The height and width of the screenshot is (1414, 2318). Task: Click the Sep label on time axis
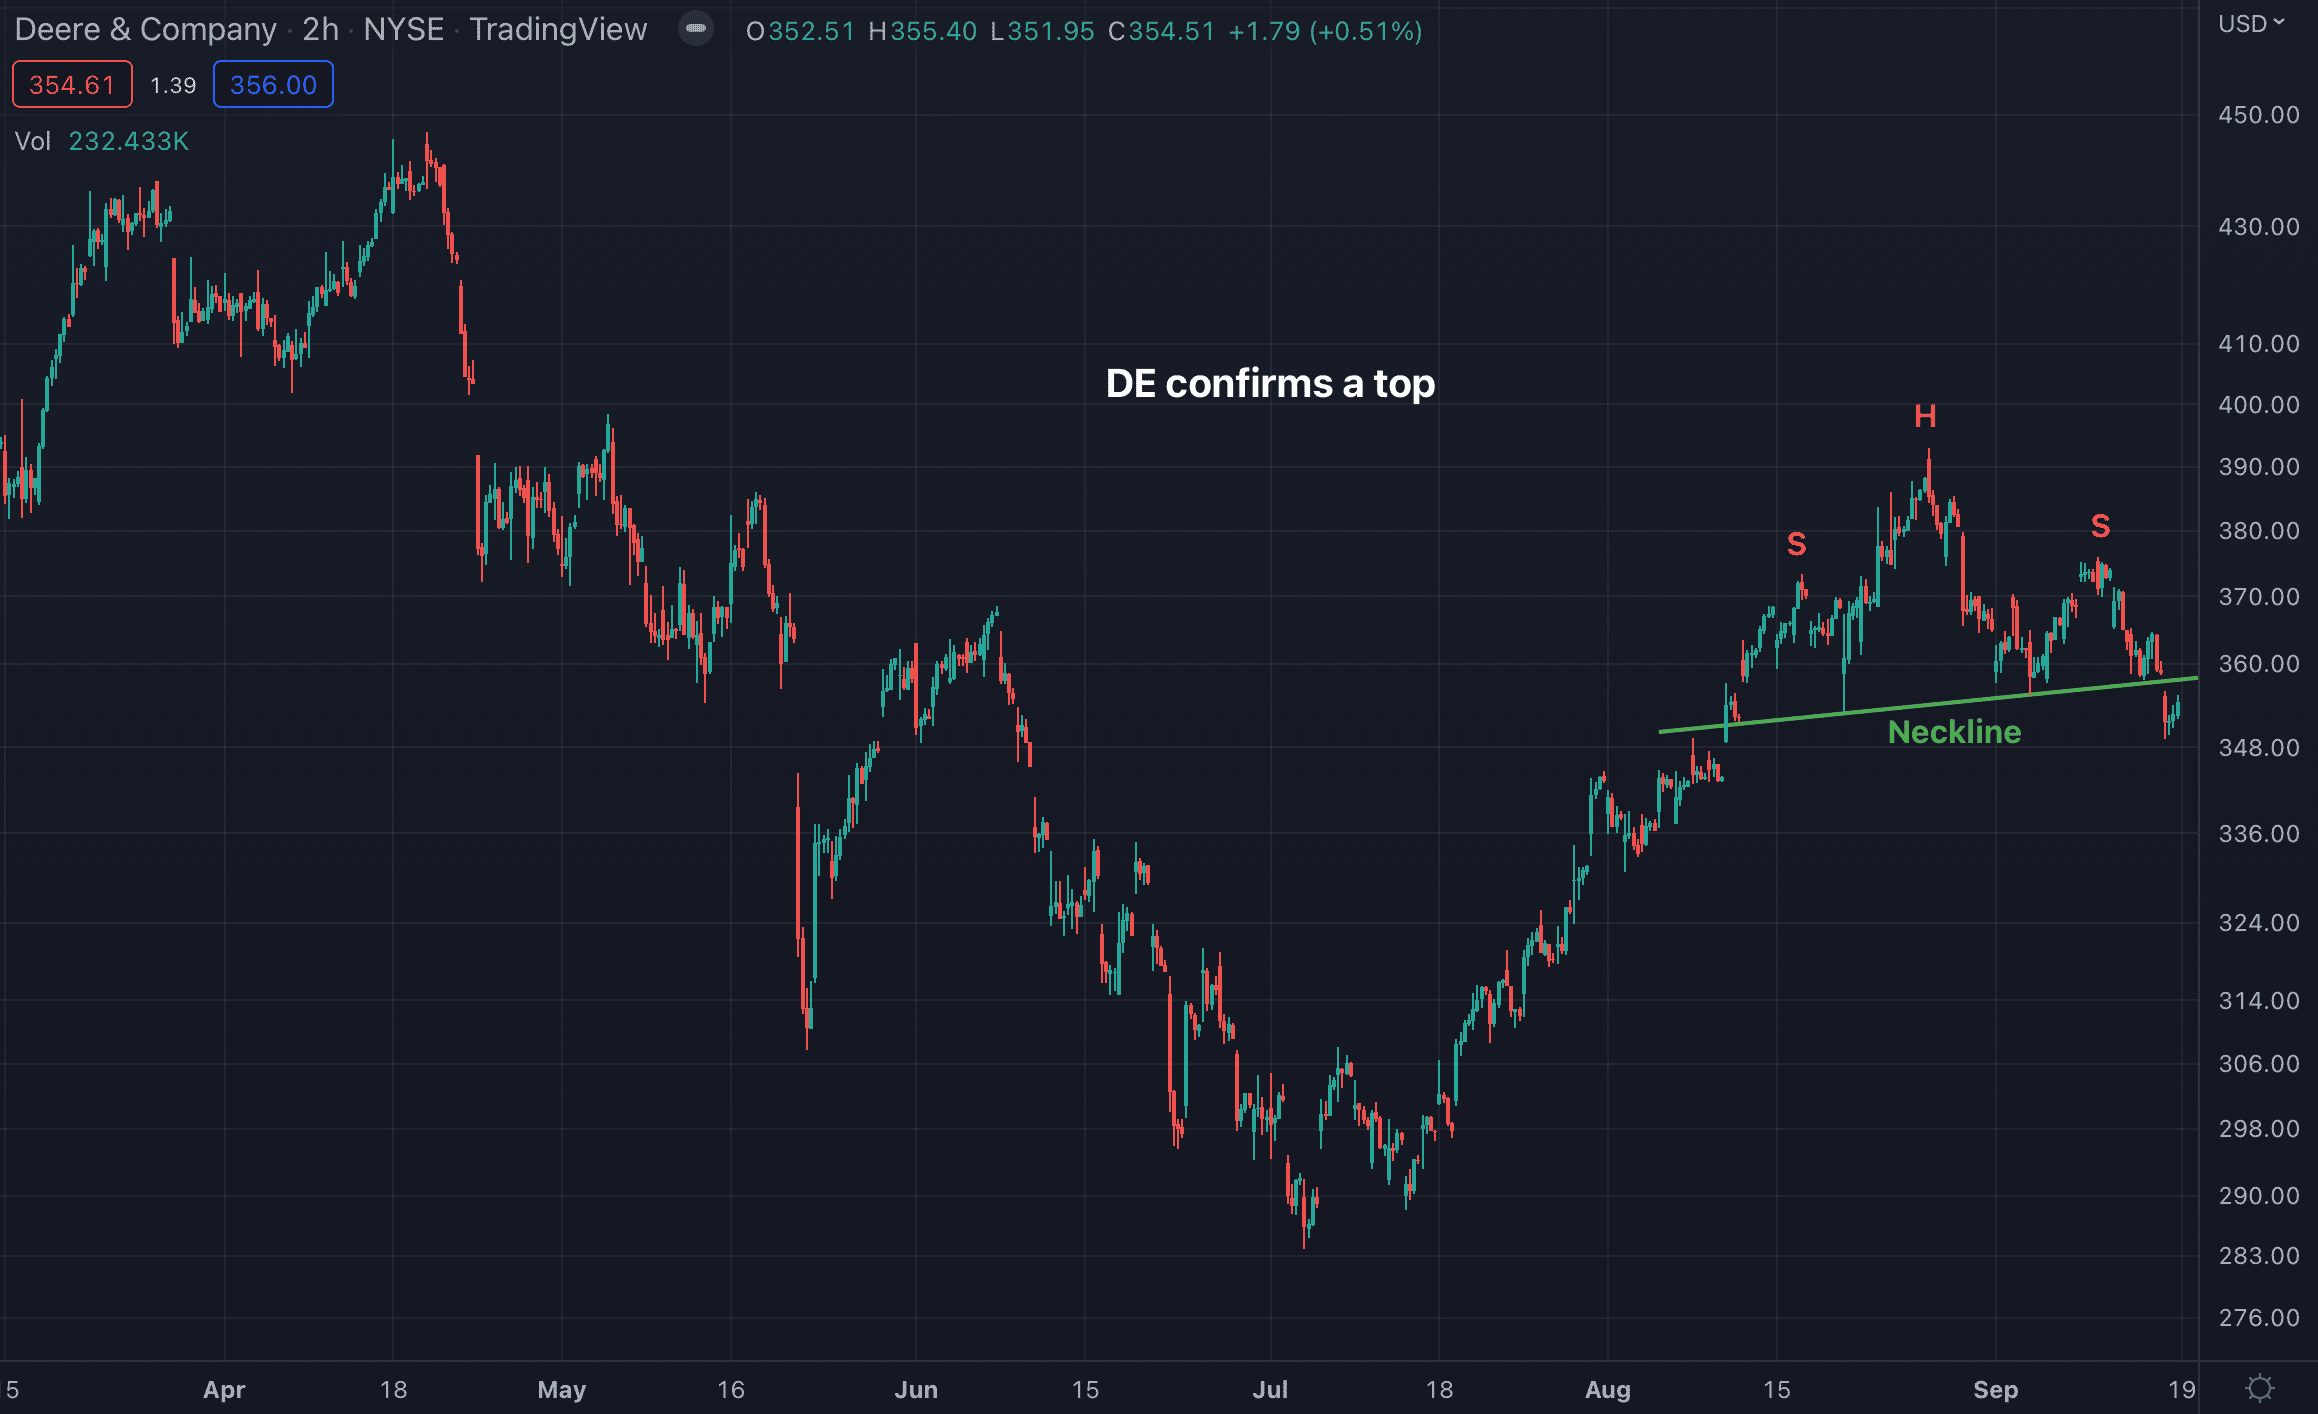point(1995,1389)
